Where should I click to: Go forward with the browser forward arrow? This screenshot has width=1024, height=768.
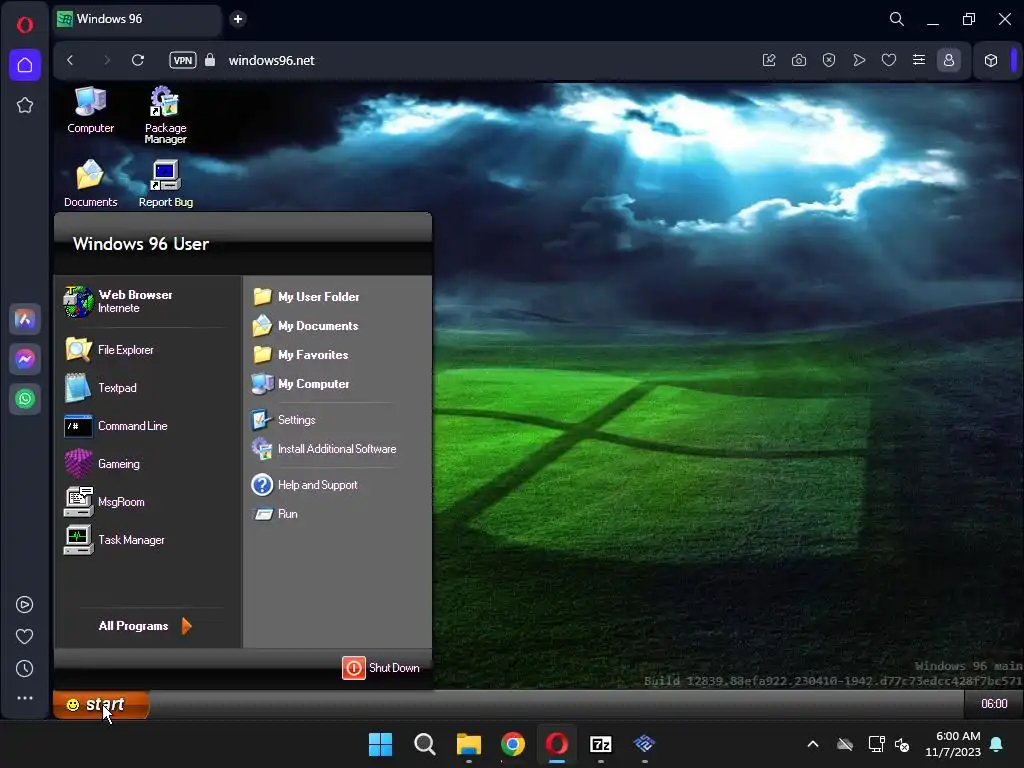tap(106, 60)
